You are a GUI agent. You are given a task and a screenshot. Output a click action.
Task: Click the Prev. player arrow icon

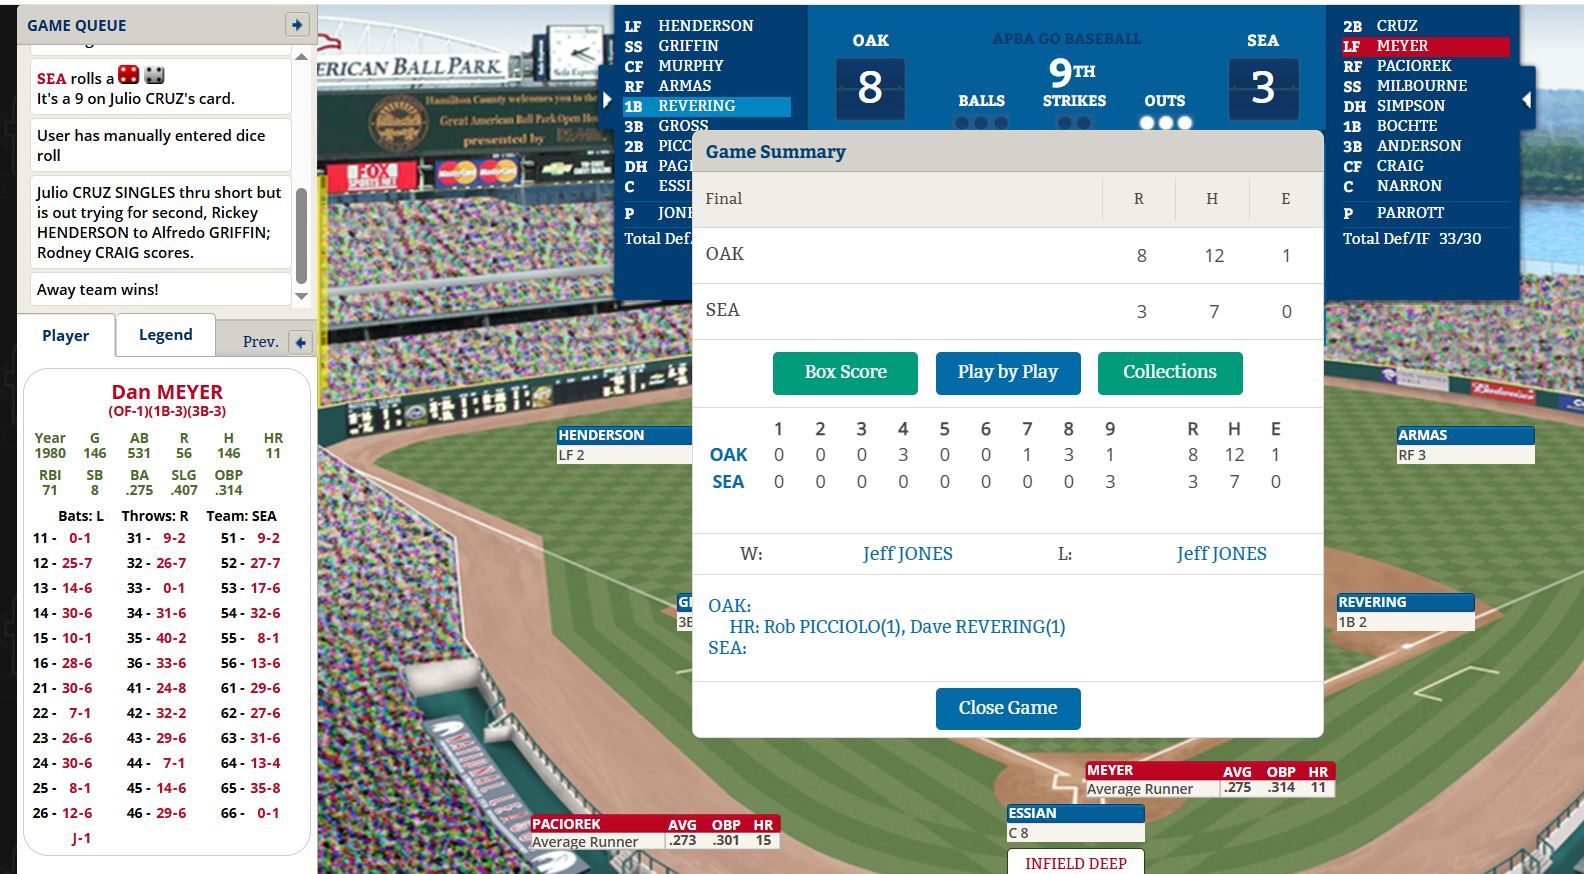pyautogui.click(x=300, y=342)
